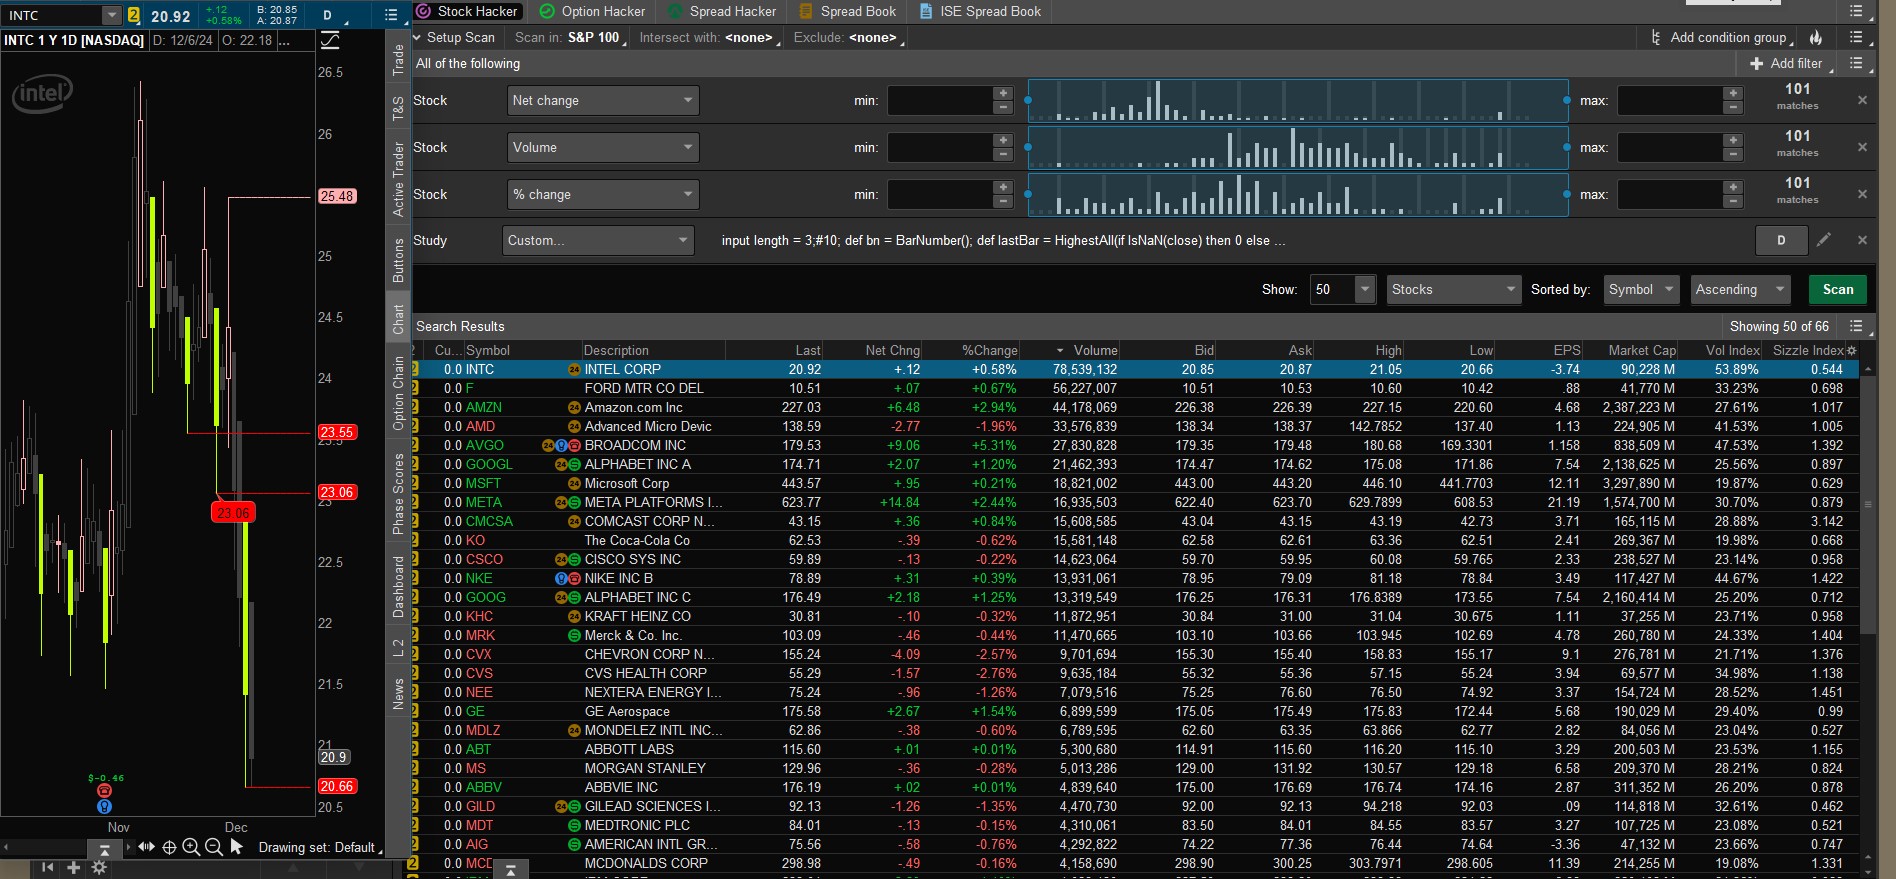Click the yellow link color 2 icon

[133, 15]
